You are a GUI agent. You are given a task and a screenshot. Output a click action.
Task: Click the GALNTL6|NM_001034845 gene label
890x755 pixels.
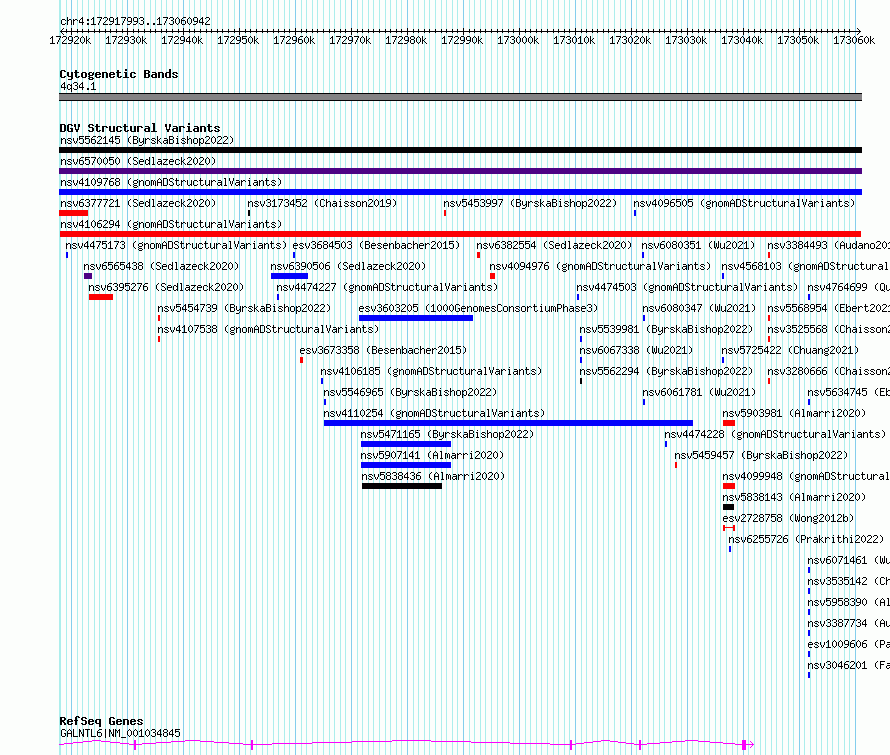pos(120,733)
